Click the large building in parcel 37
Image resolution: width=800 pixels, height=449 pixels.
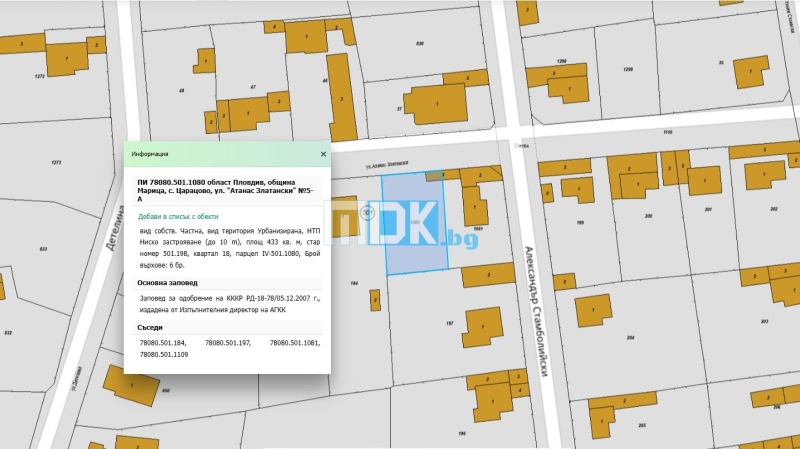tap(435, 102)
